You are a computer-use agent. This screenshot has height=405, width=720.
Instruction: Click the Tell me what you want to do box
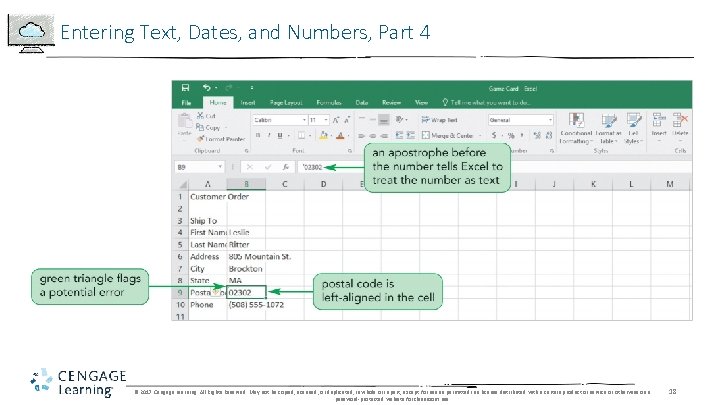[x=487, y=102]
